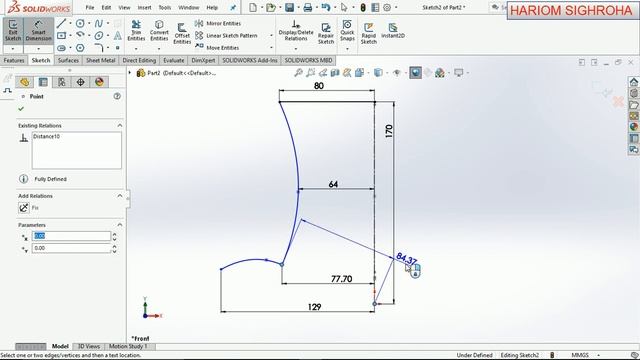This screenshot has width=640, height=360.
Task: Click Linear Sketch Pattern
Action: pyautogui.click(x=226, y=36)
